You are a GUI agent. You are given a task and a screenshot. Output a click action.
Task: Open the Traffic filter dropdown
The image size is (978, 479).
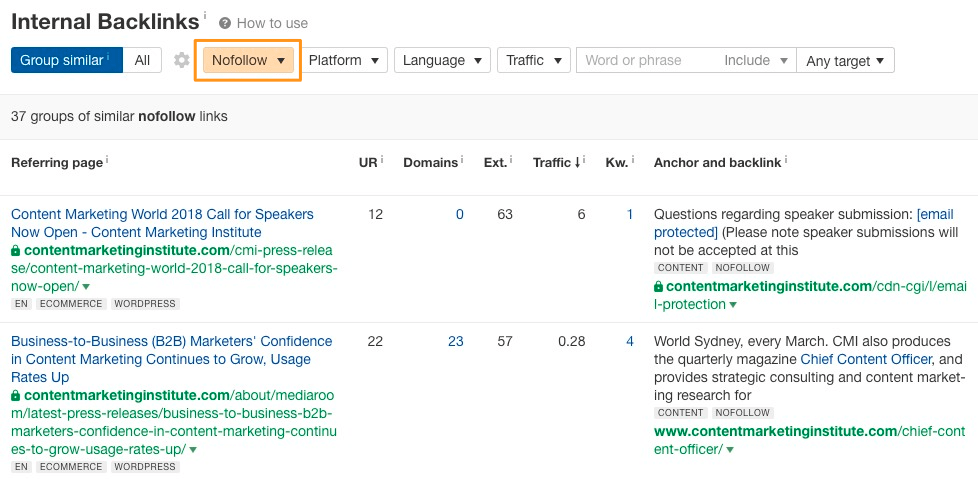tap(534, 60)
